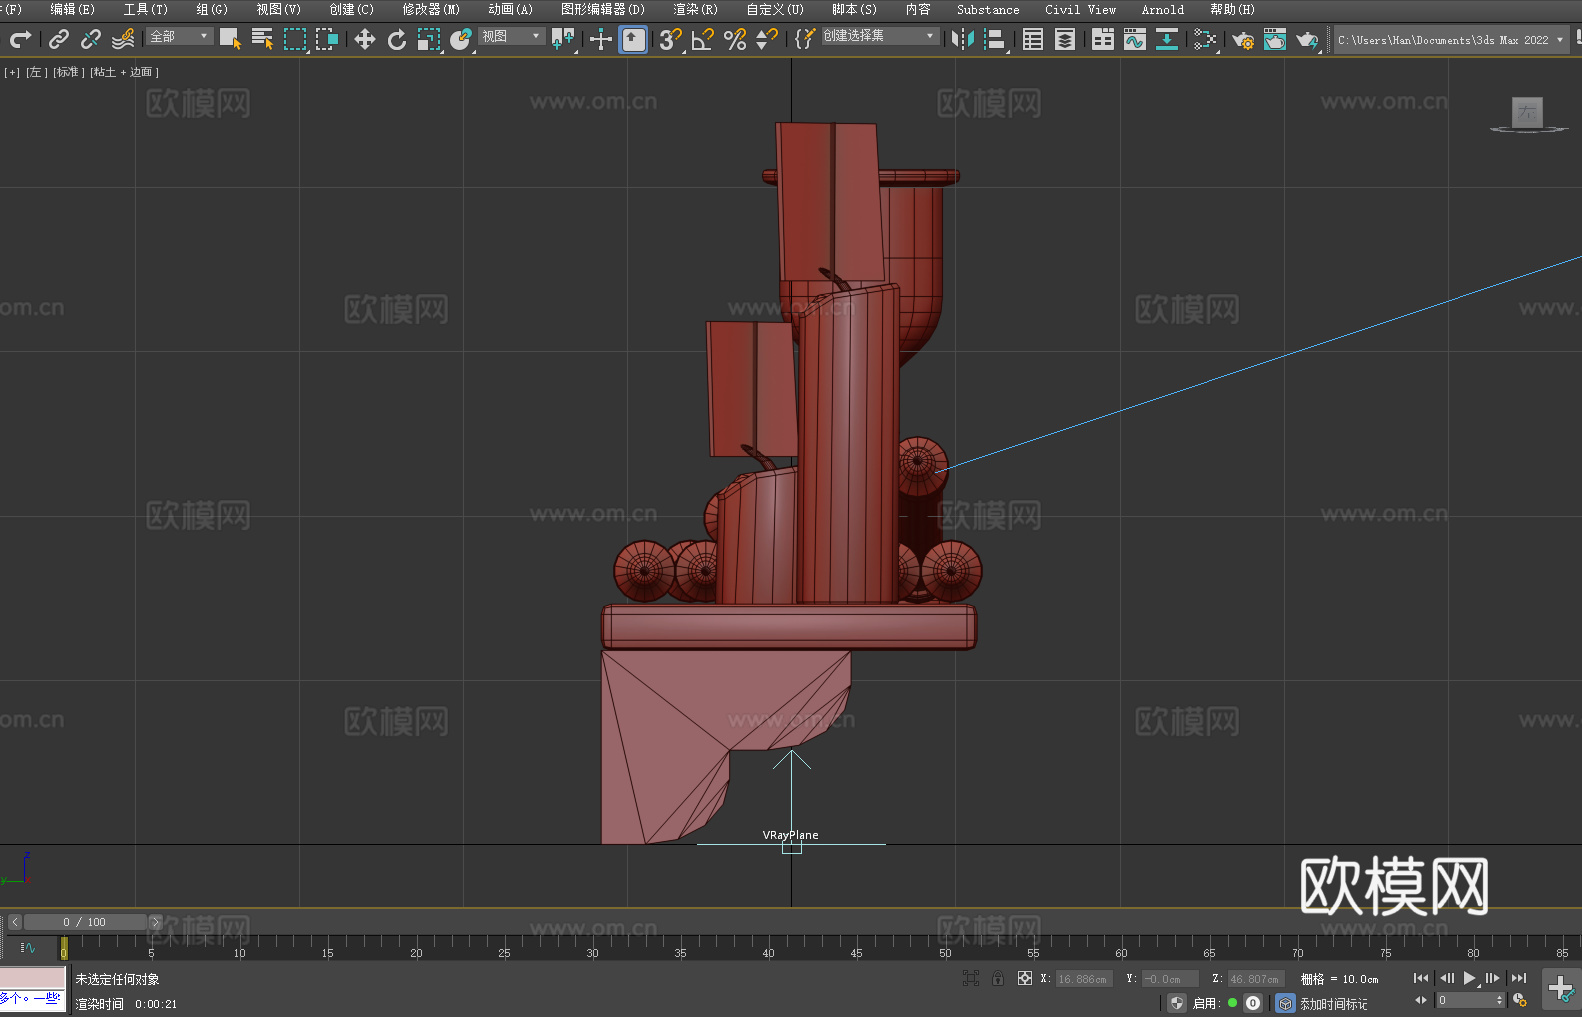Viewport: 1582px width, 1017px height.
Task: Select the Place object tool
Action: click(x=461, y=39)
